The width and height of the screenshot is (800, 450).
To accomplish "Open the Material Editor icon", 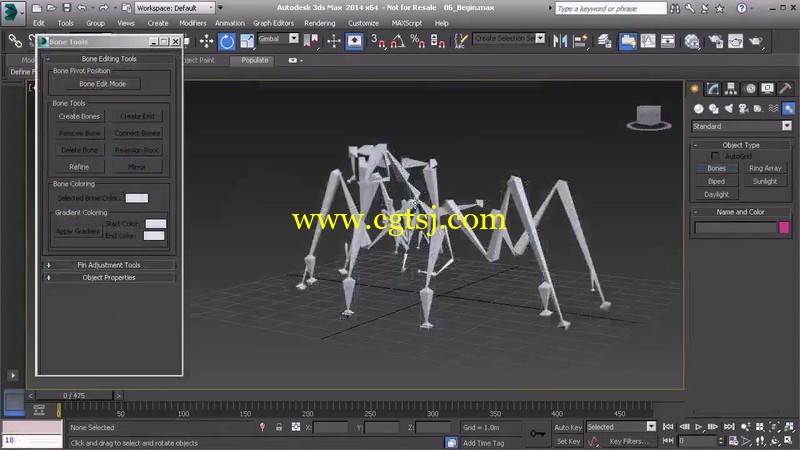I will [x=692, y=41].
